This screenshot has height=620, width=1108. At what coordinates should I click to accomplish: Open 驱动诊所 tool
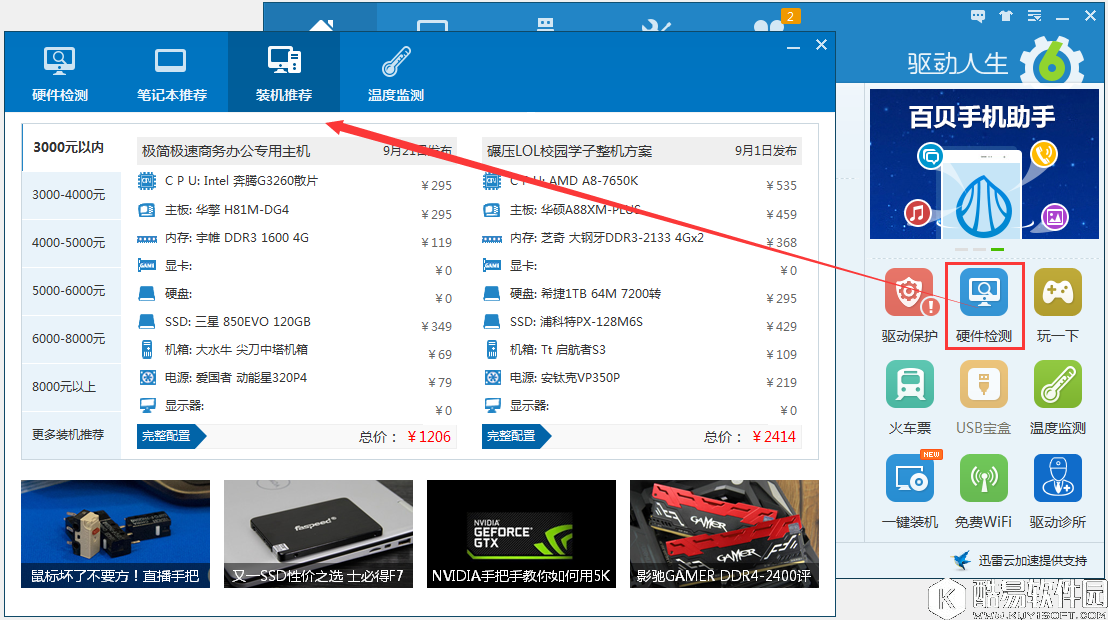[1057, 478]
